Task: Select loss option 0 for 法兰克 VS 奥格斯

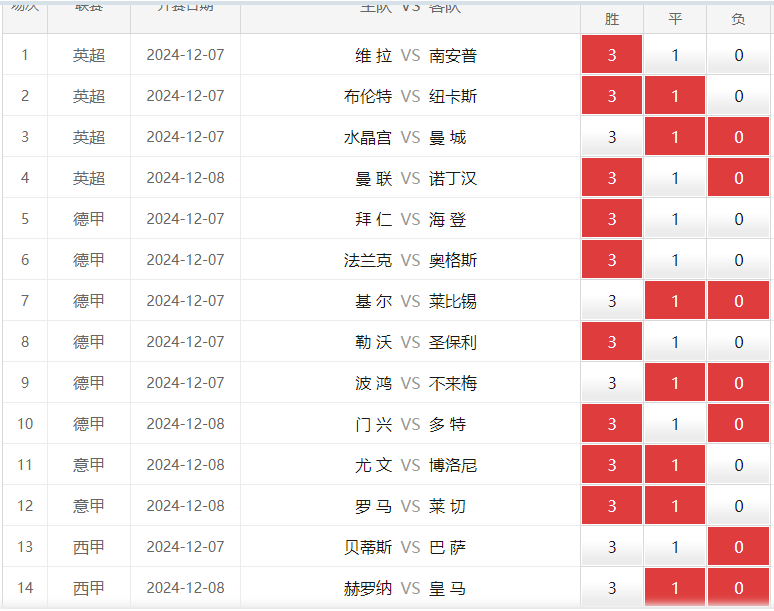Action: click(x=738, y=259)
